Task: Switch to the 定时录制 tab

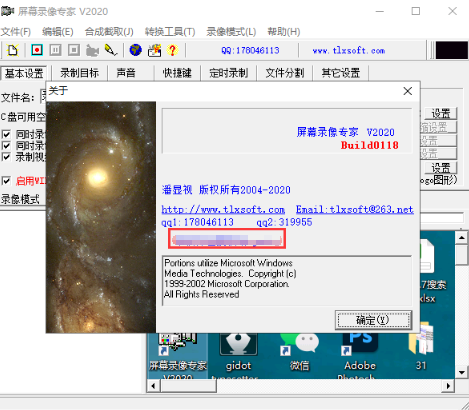Action: pyautogui.click(x=229, y=73)
